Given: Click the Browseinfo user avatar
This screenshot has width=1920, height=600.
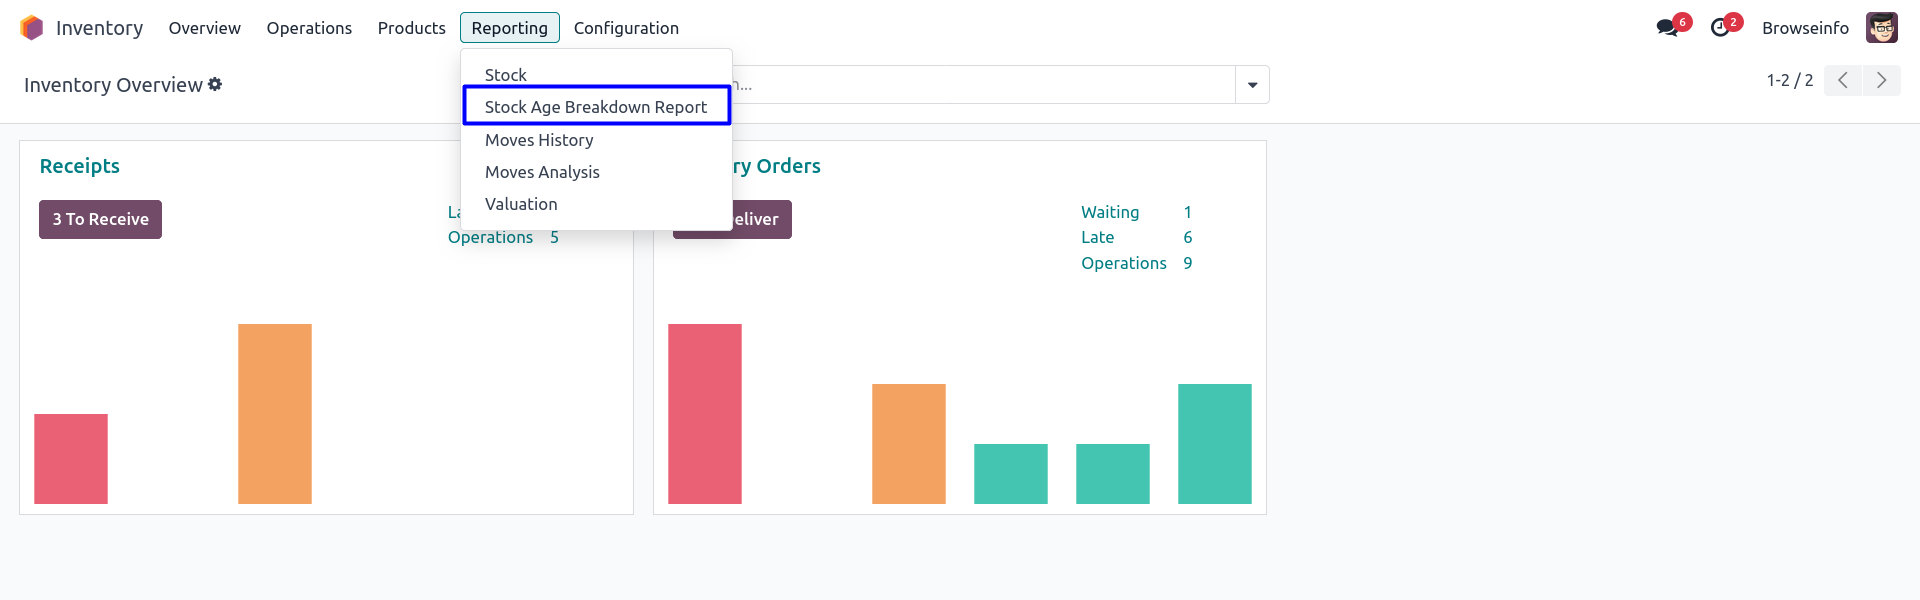Looking at the screenshot, I should point(1881,28).
